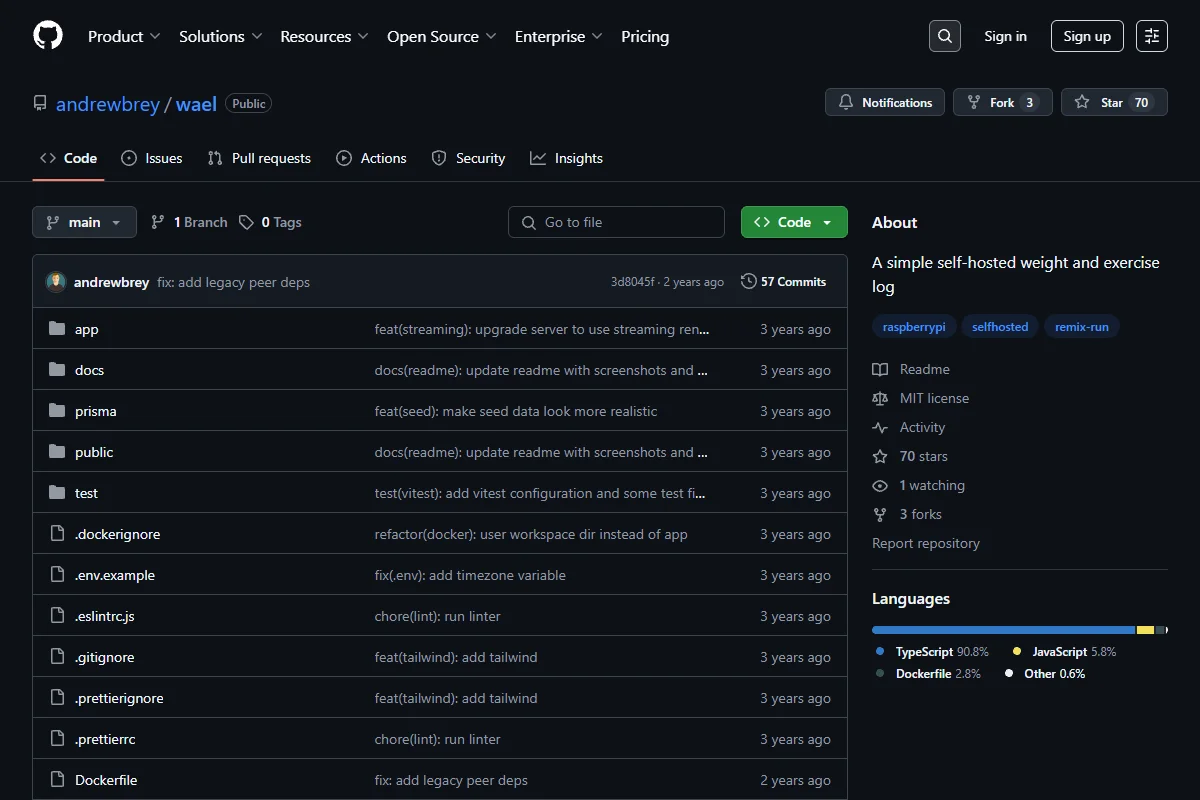Open the raspberrypi topic tag
Image resolution: width=1200 pixels, height=800 pixels.
[914, 327]
